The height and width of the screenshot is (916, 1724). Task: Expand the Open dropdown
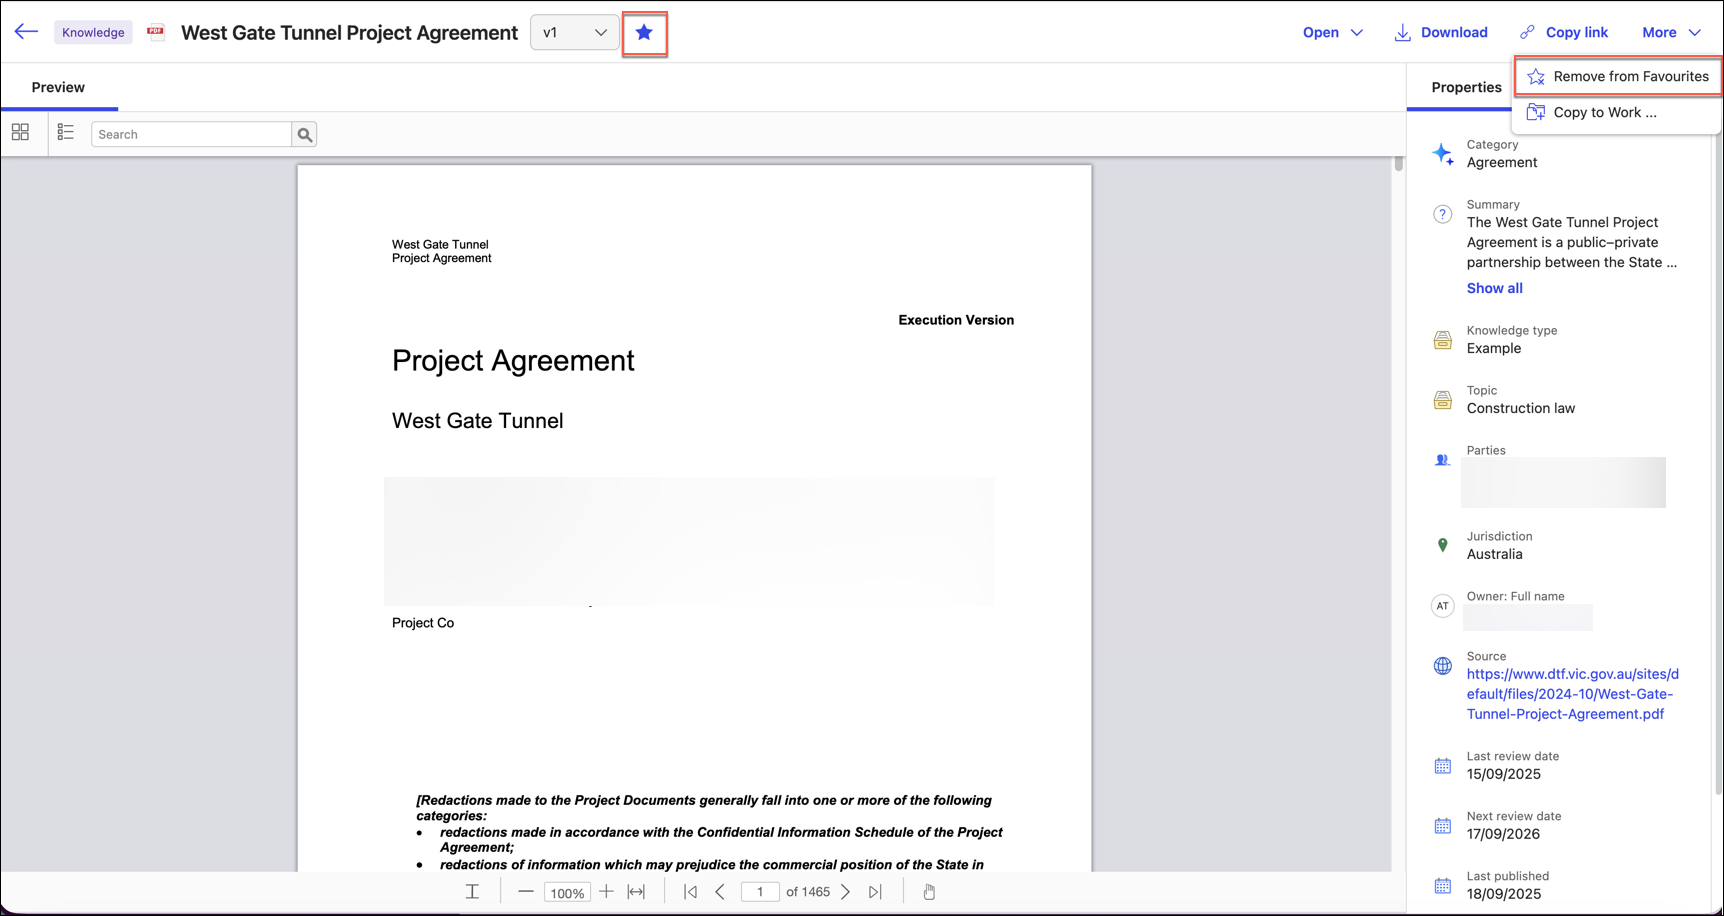(x=1331, y=32)
